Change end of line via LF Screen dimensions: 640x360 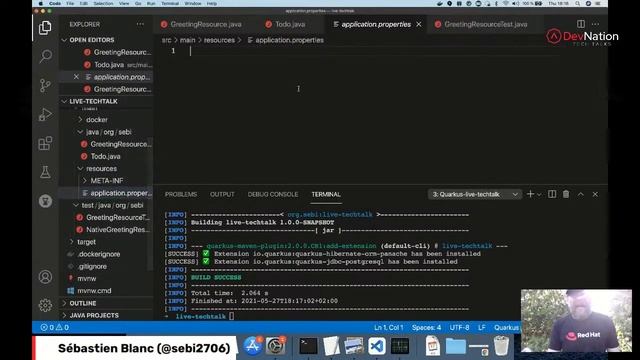[482, 328]
